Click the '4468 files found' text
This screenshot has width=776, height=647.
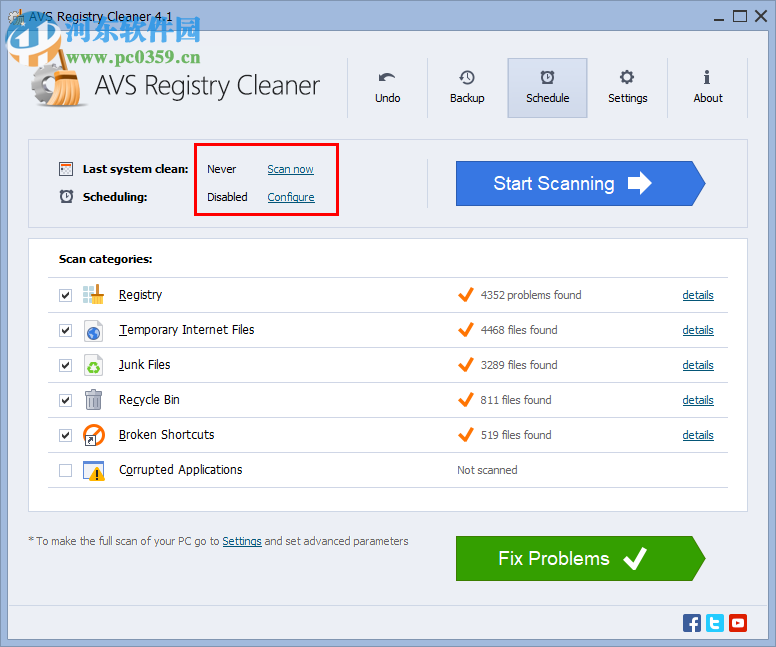tap(519, 330)
